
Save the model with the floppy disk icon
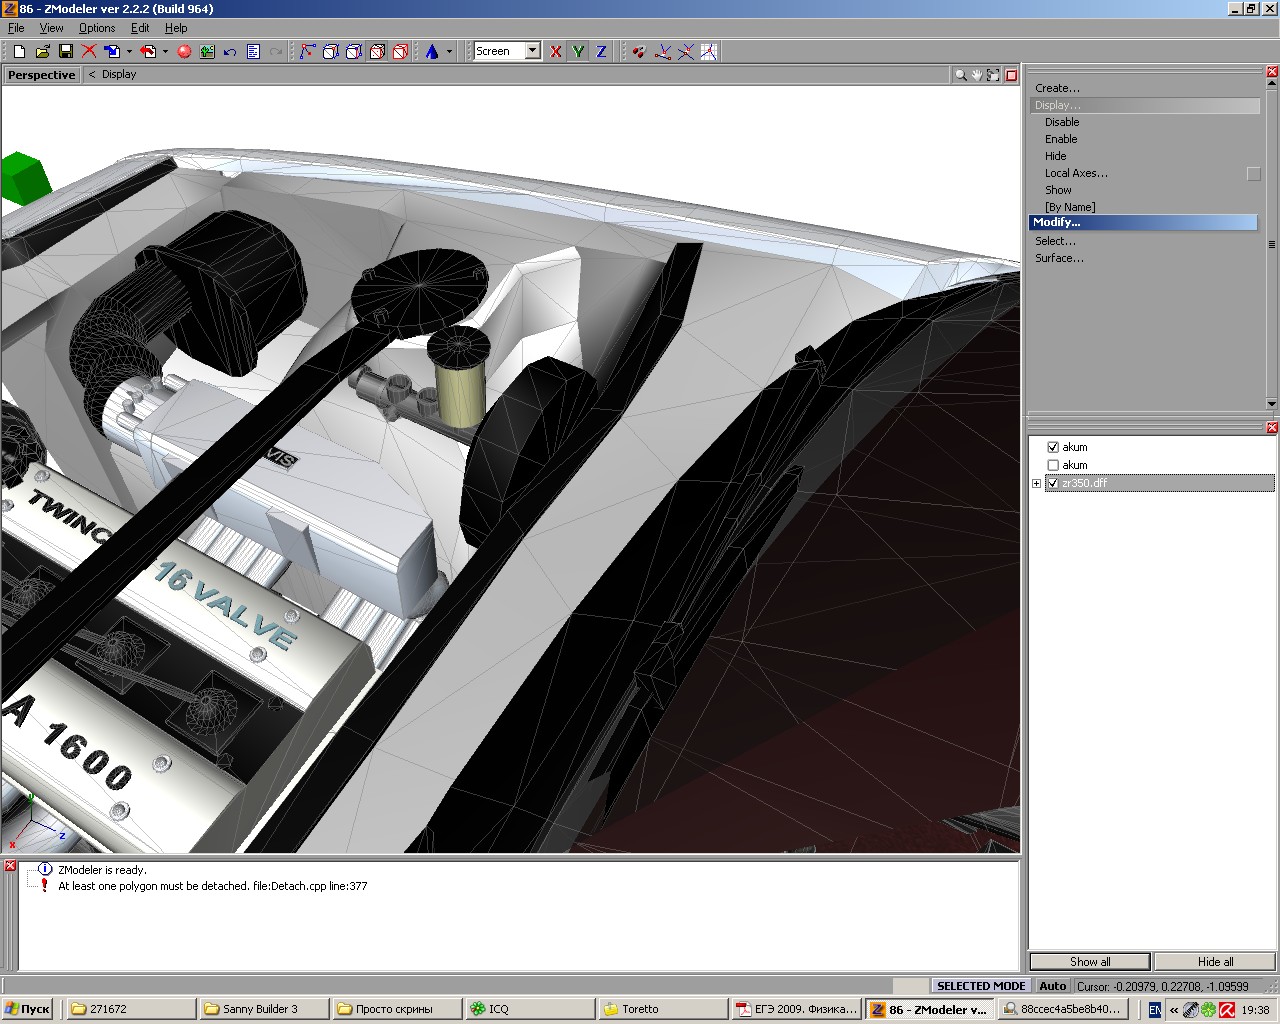[66, 51]
